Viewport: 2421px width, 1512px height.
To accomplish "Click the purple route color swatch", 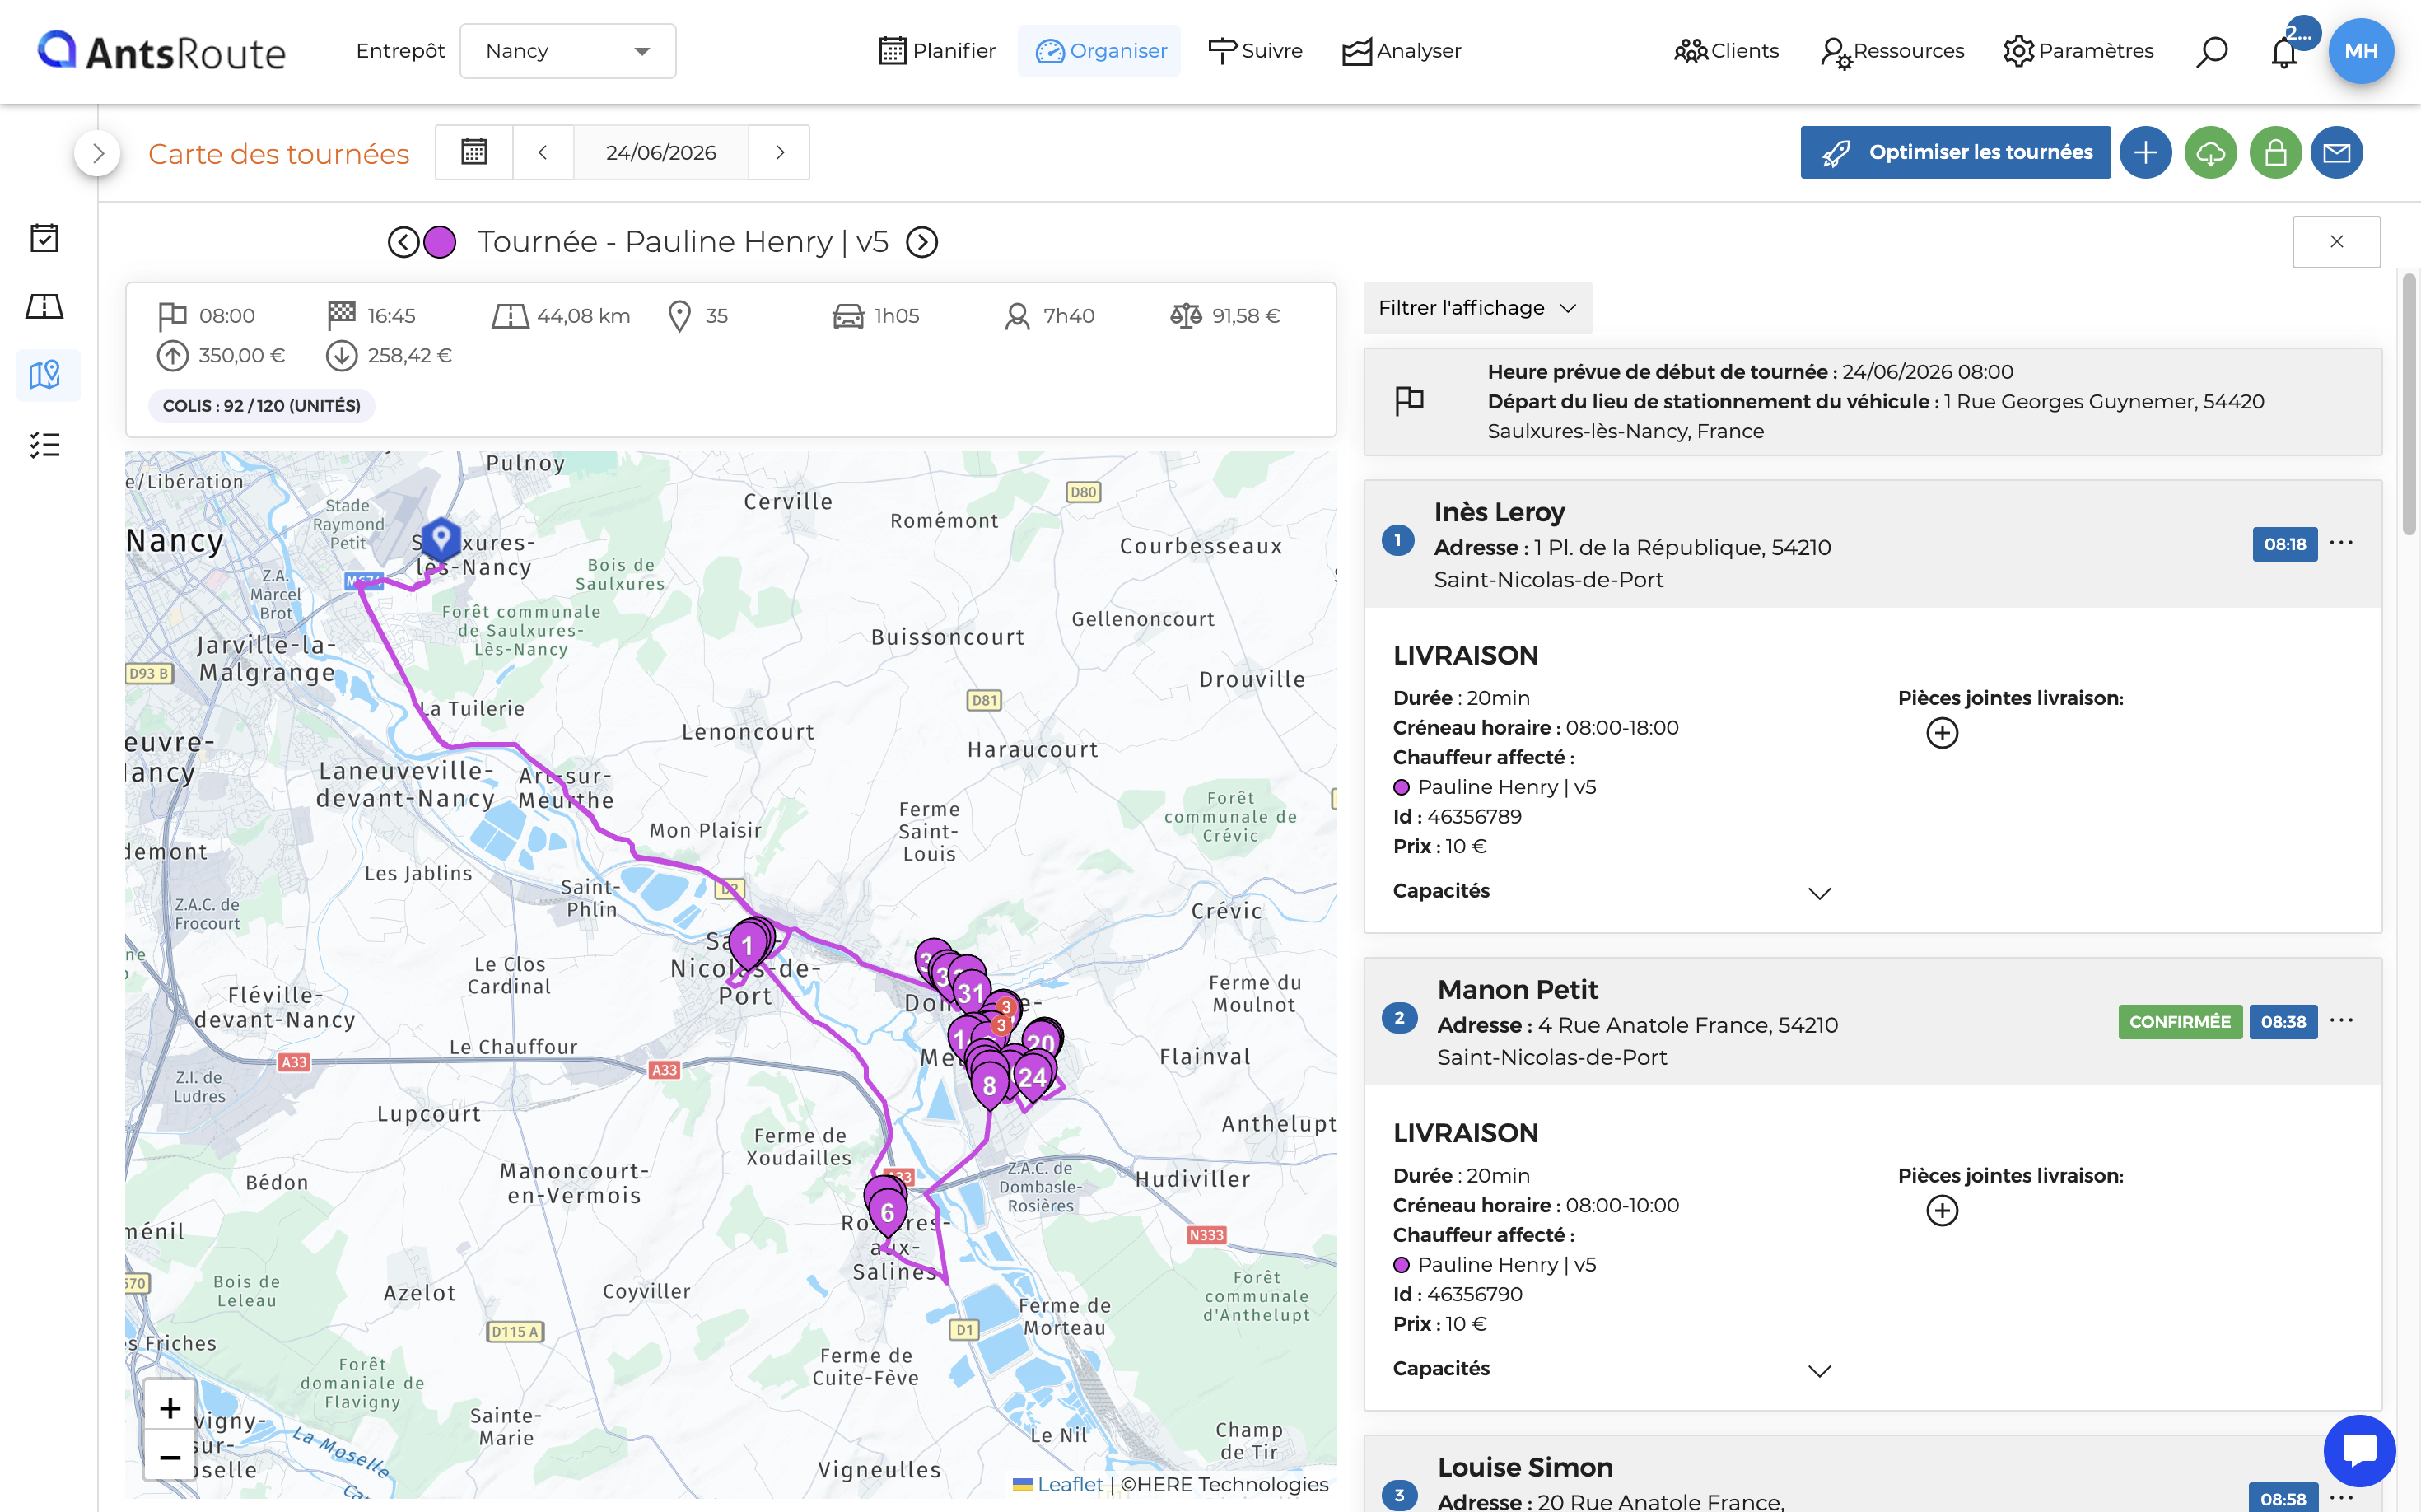I will (x=440, y=242).
